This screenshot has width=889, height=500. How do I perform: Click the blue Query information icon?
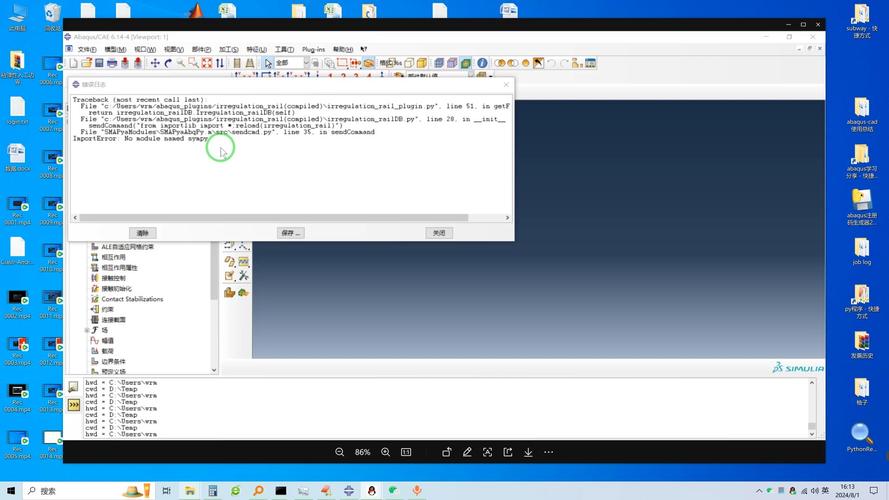(482, 63)
